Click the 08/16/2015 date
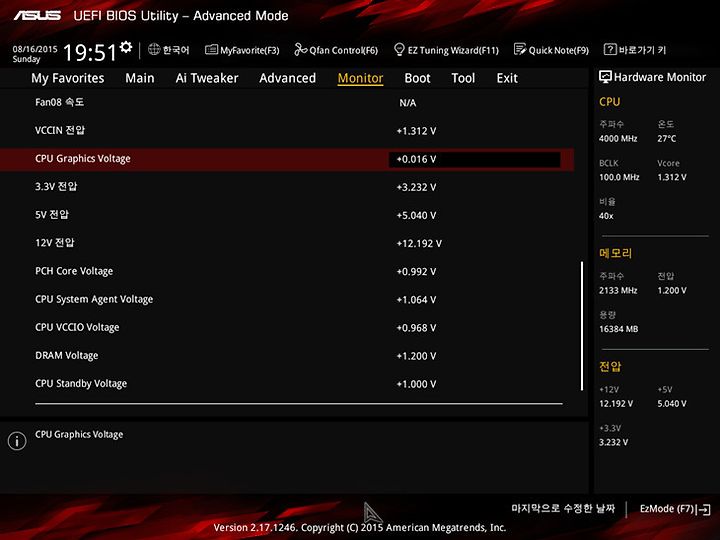Viewport: 720px width, 540px height. point(35,49)
